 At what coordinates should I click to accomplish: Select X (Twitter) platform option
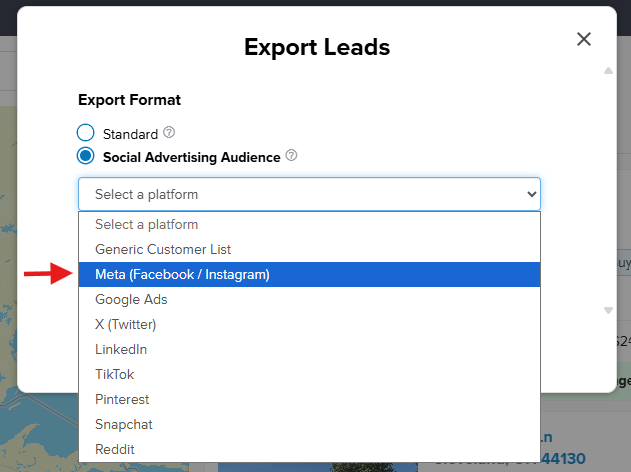coord(125,324)
